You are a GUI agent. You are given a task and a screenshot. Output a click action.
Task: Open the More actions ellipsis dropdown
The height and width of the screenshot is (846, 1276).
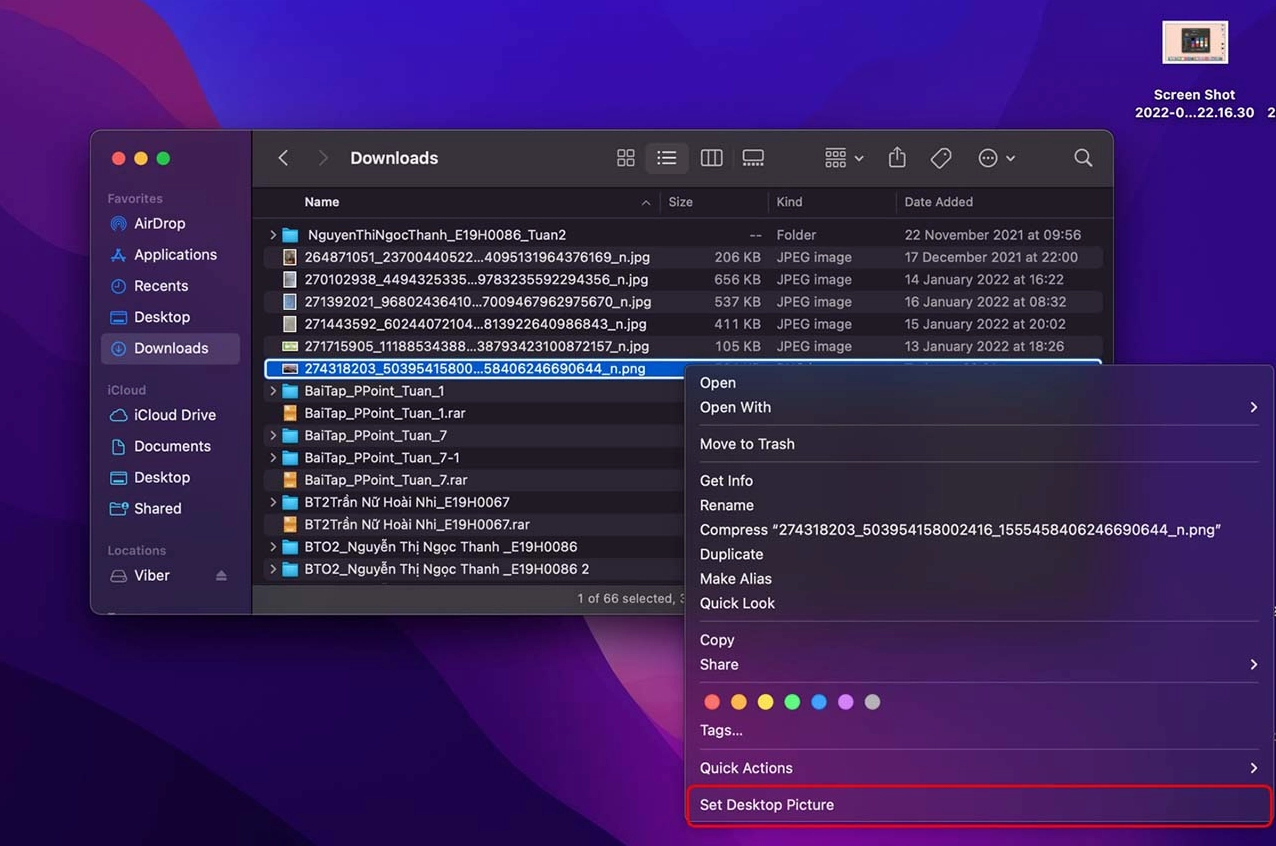[x=996, y=158]
